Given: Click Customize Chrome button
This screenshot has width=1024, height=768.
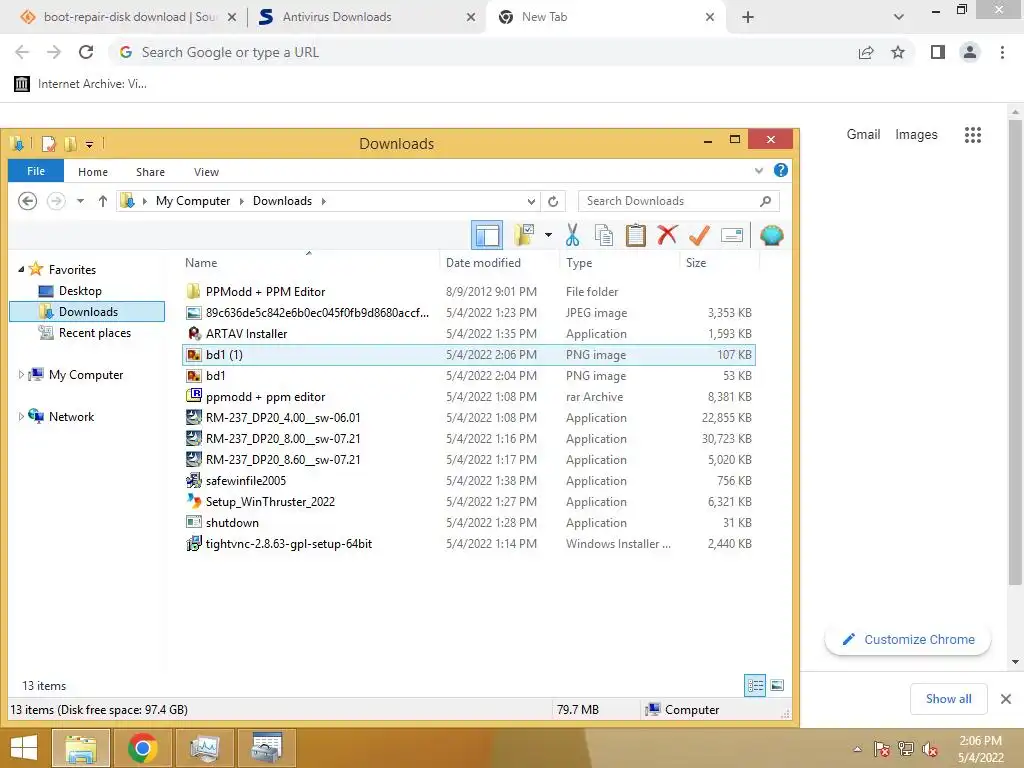Looking at the screenshot, I should tap(908, 639).
